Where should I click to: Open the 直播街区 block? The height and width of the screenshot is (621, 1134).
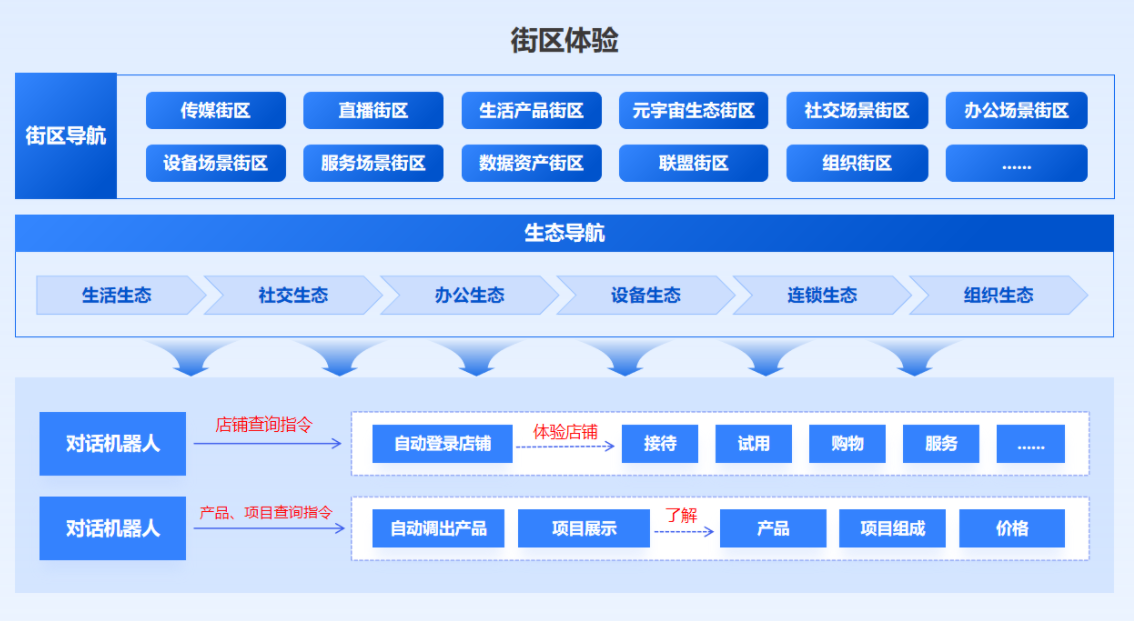[373, 111]
